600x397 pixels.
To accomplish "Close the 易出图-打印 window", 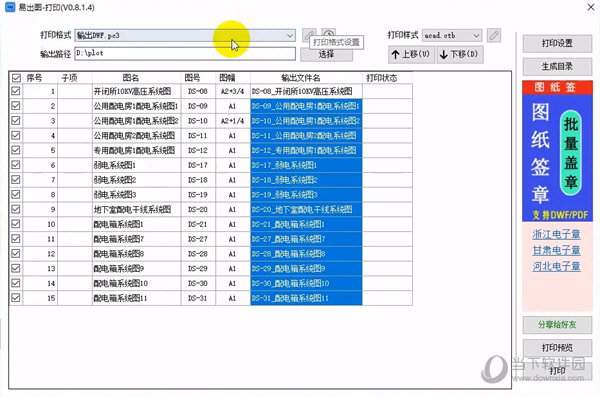I will coord(591,7).
